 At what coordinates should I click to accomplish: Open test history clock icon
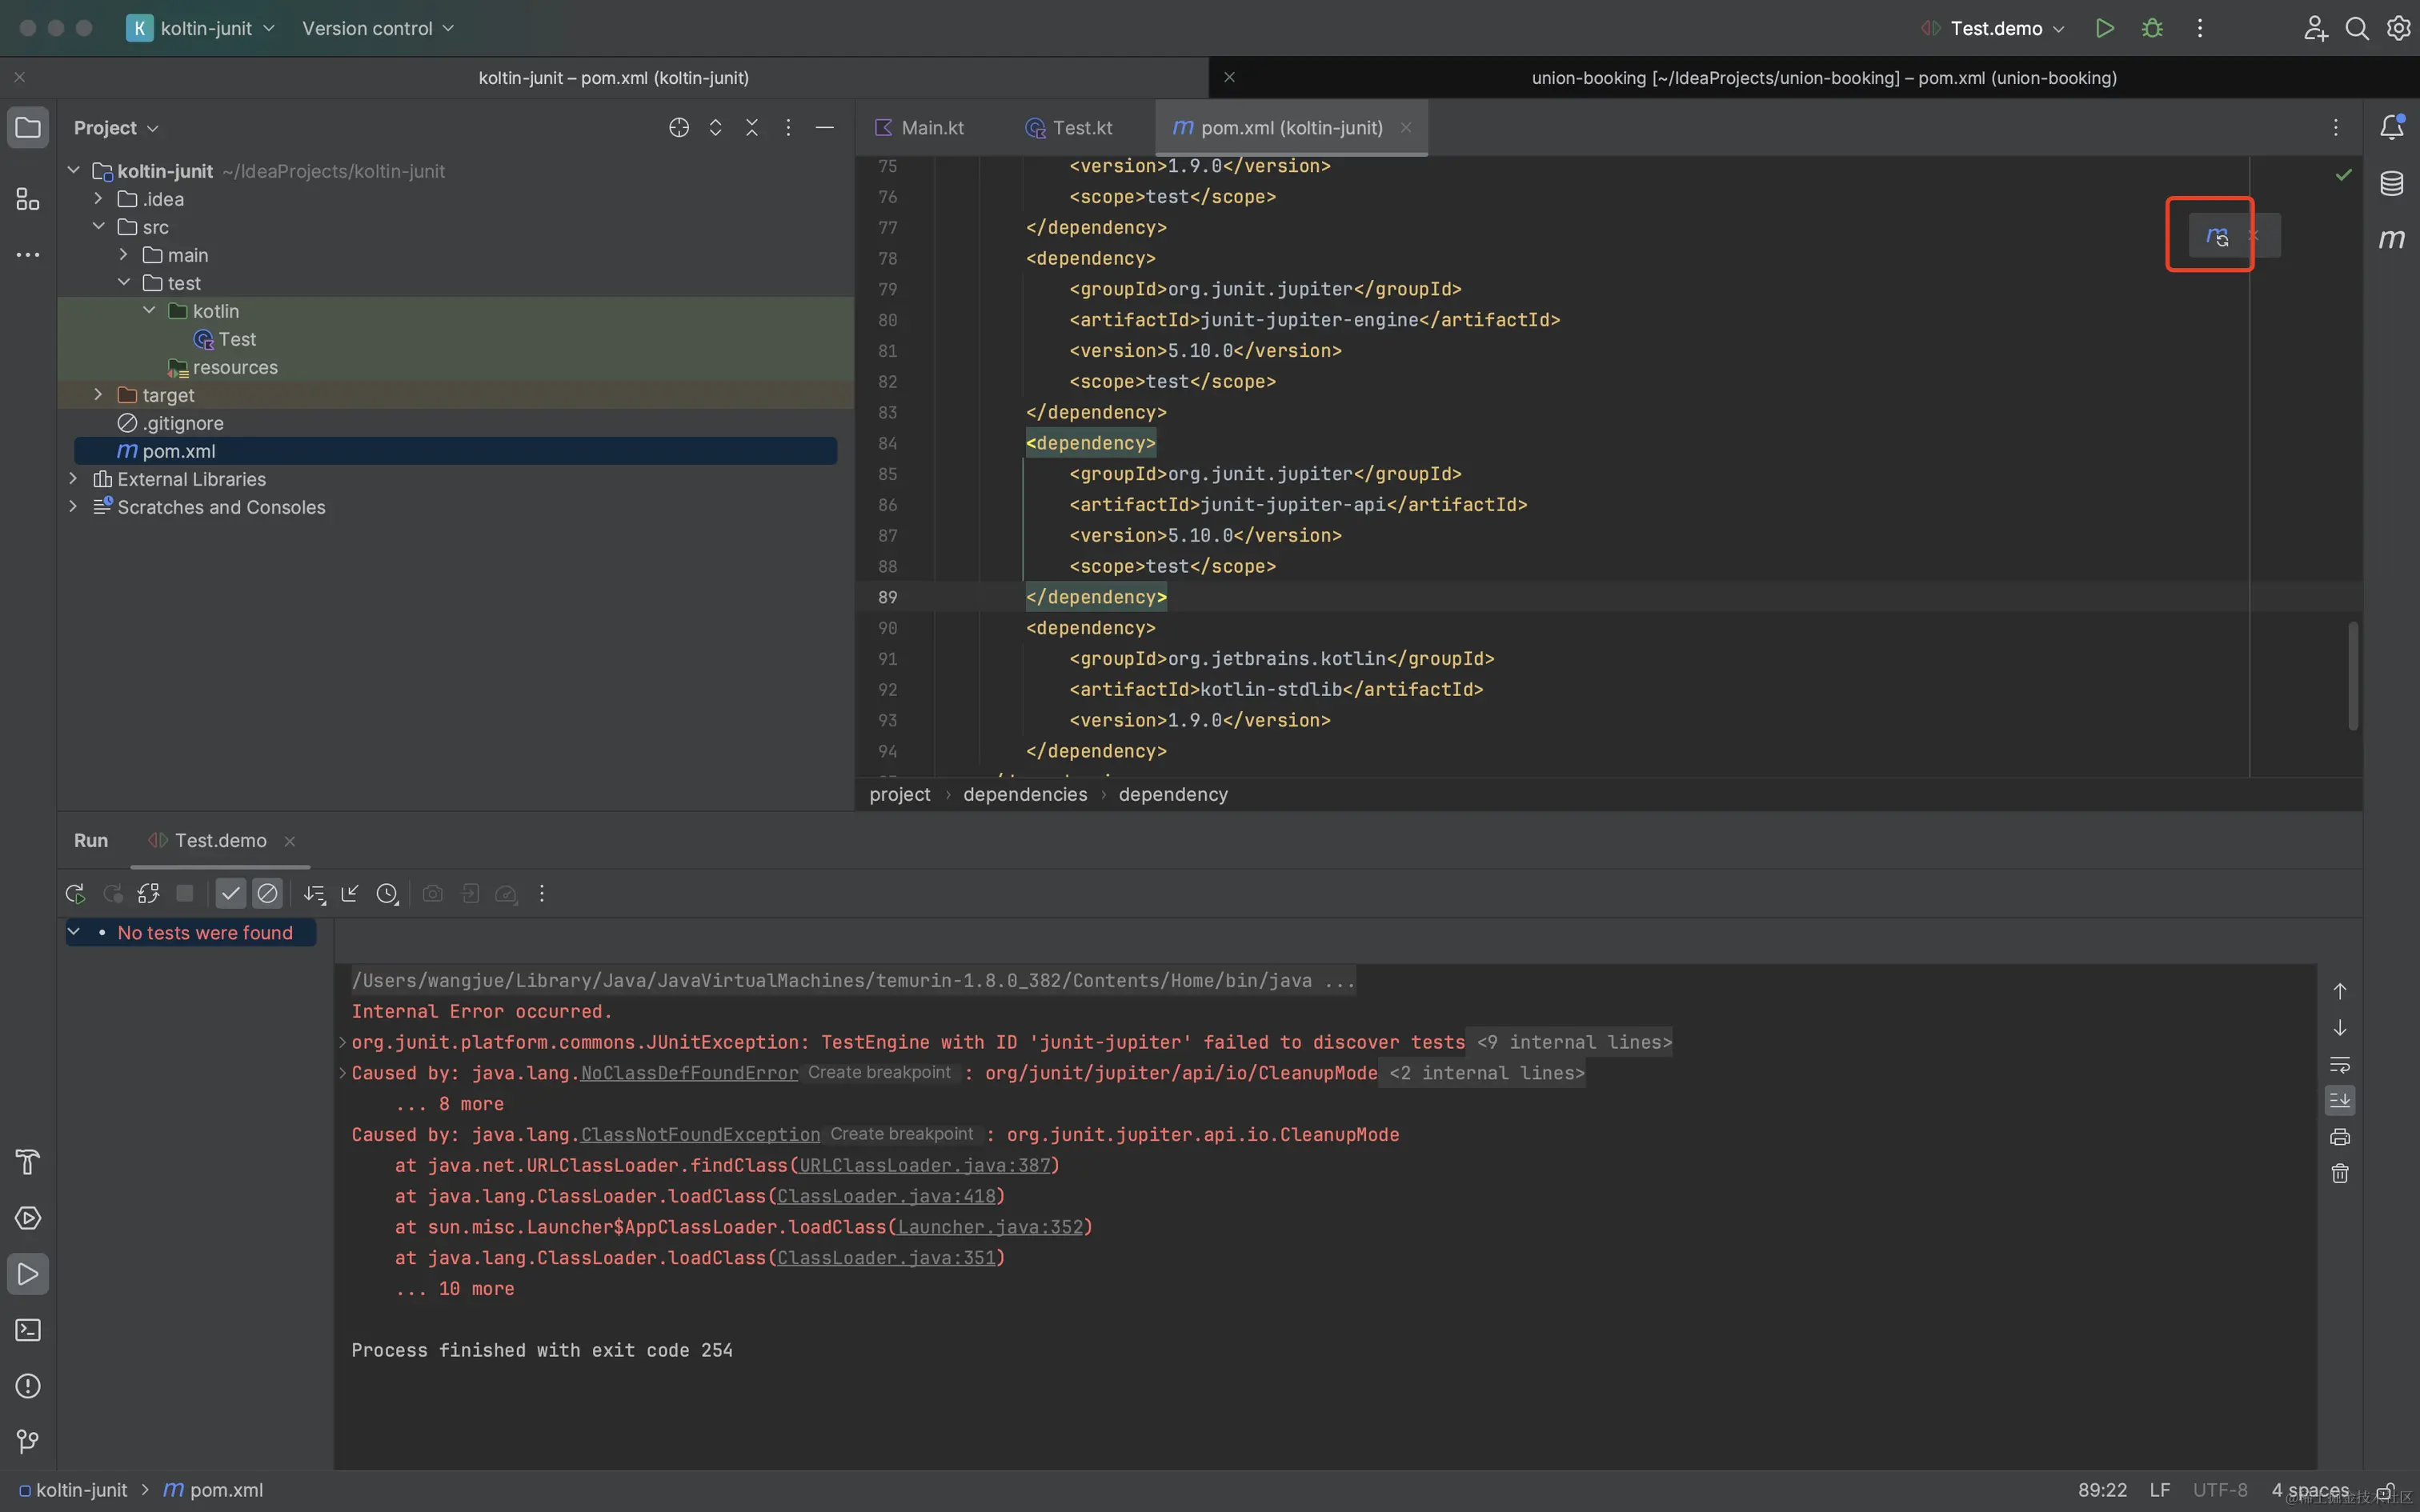tap(387, 893)
